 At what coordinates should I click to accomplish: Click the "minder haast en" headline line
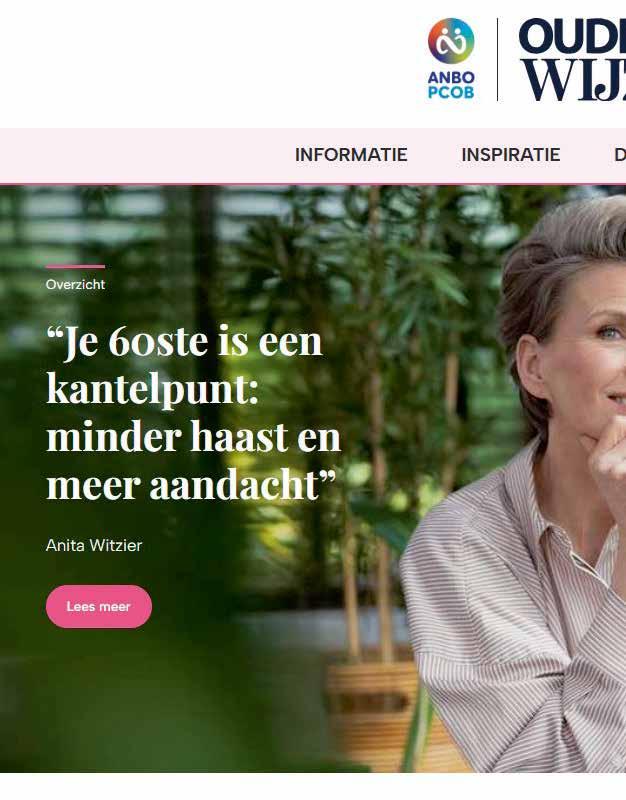point(193,437)
